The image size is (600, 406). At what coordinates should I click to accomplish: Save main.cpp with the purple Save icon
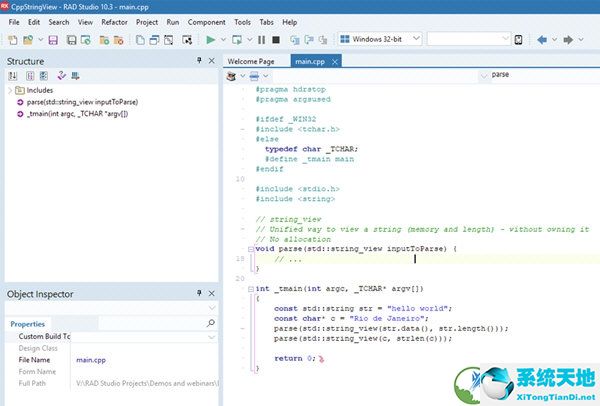(x=53, y=40)
